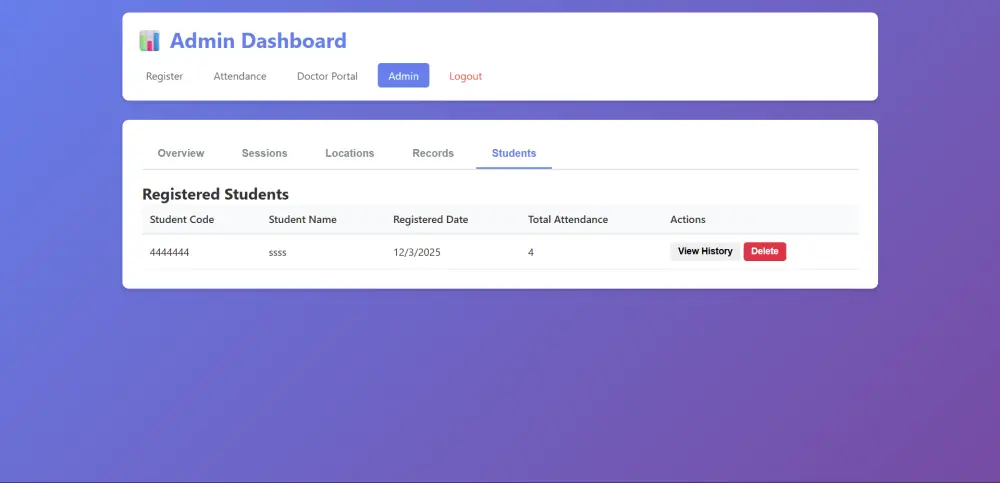1000x483 pixels.
Task: Select the Students tab
Action: 514,153
